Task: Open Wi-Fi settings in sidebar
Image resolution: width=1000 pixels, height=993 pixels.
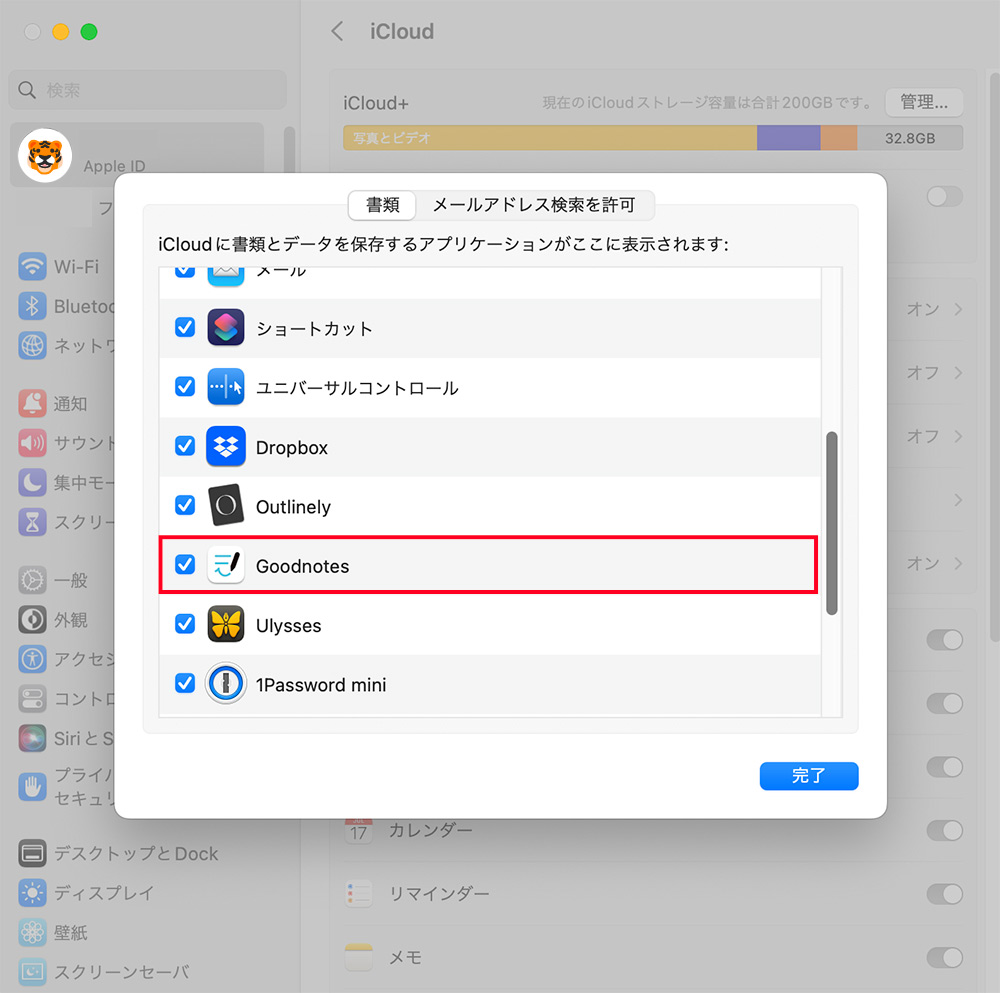Action: [59, 267]
